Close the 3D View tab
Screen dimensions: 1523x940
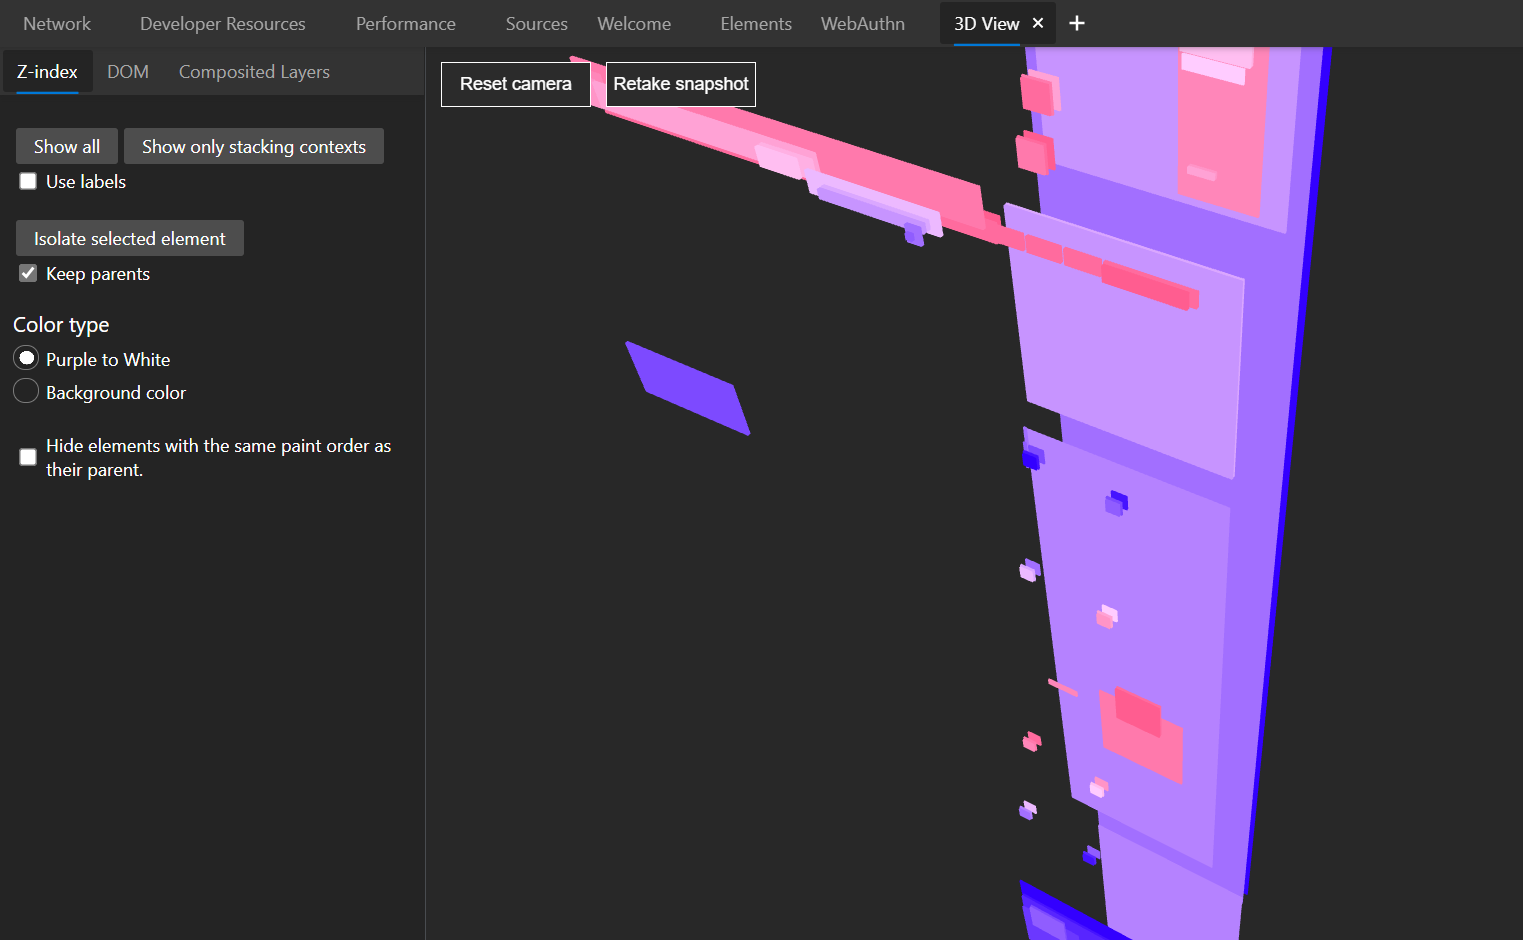[1038, 23]
